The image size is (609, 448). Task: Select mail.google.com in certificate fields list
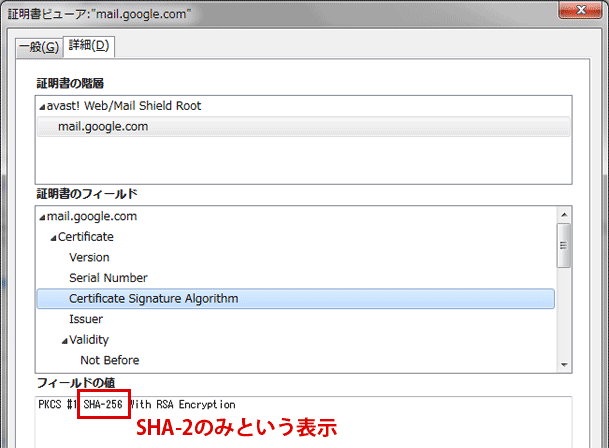(x=92, y=216)
